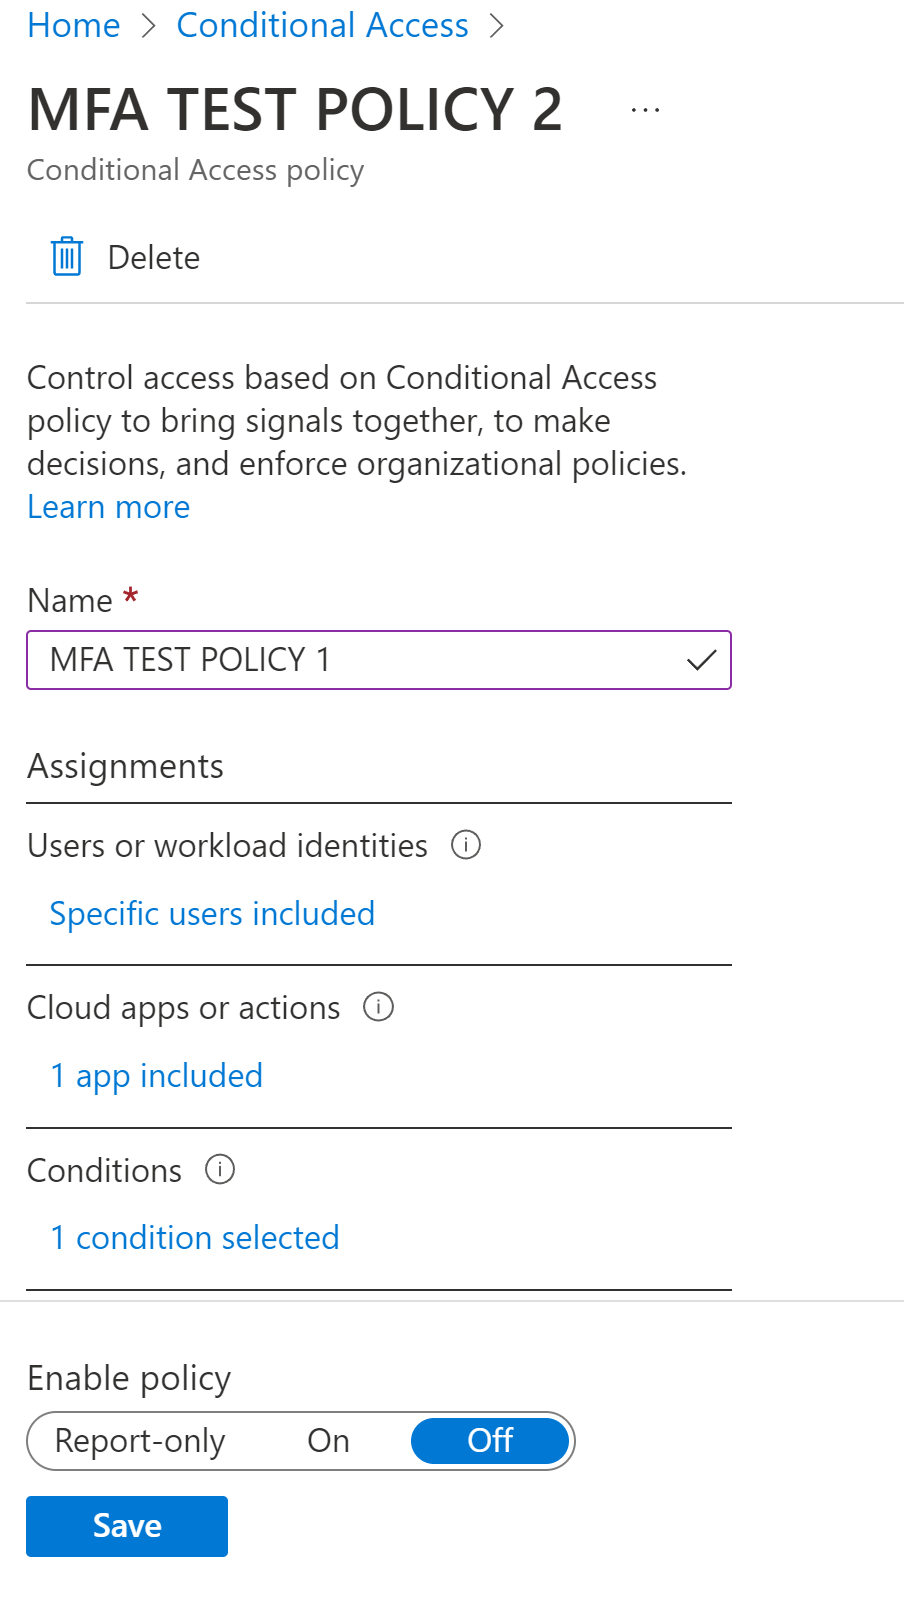The image size is (904, 1603).
Task: Open the ellipsis more options menu
Action: [646, 110]
